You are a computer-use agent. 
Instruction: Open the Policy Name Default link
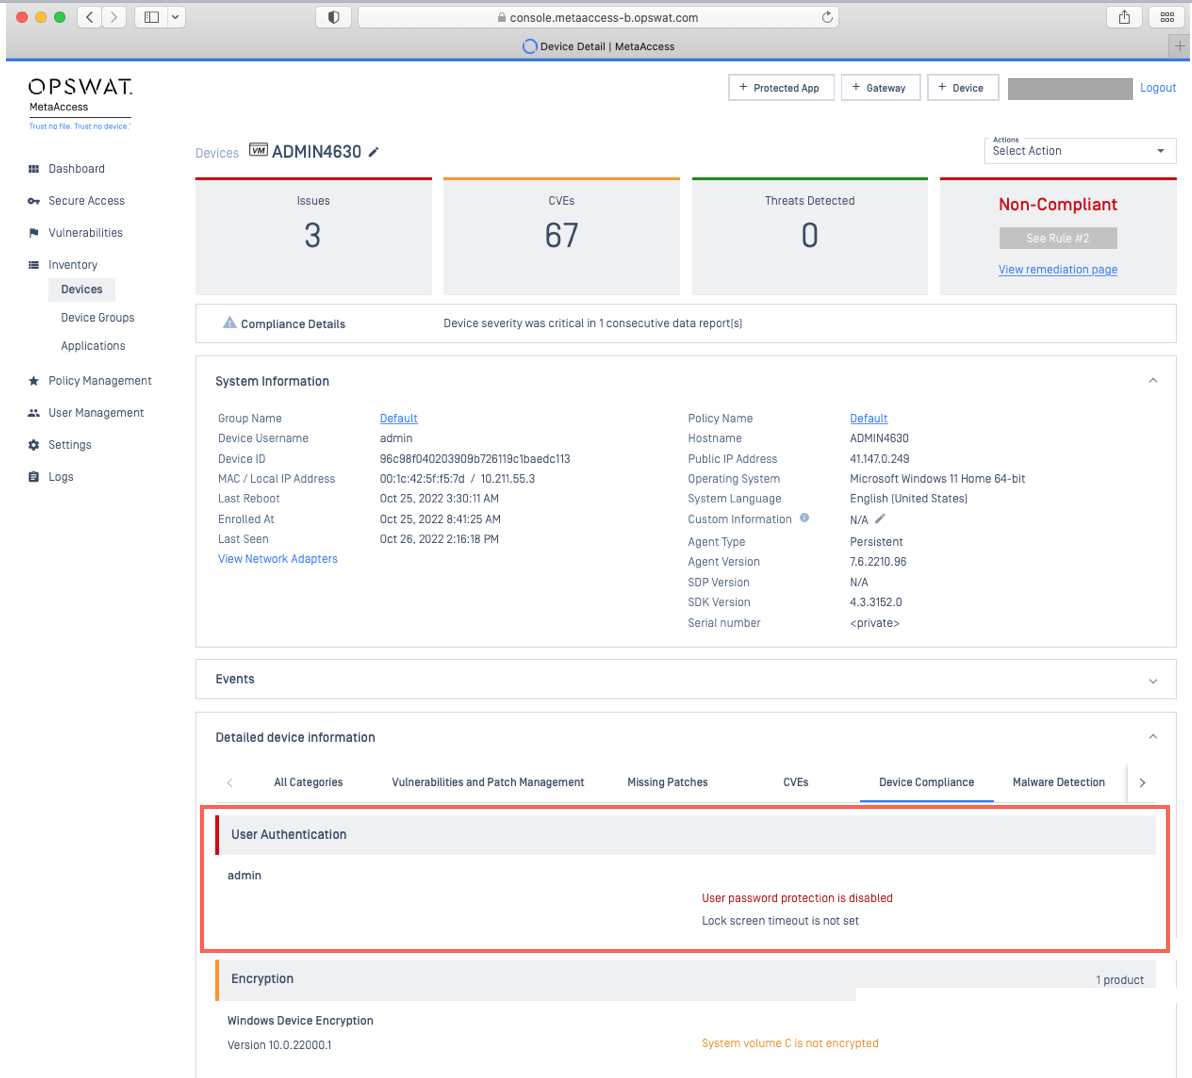(868, 418)
